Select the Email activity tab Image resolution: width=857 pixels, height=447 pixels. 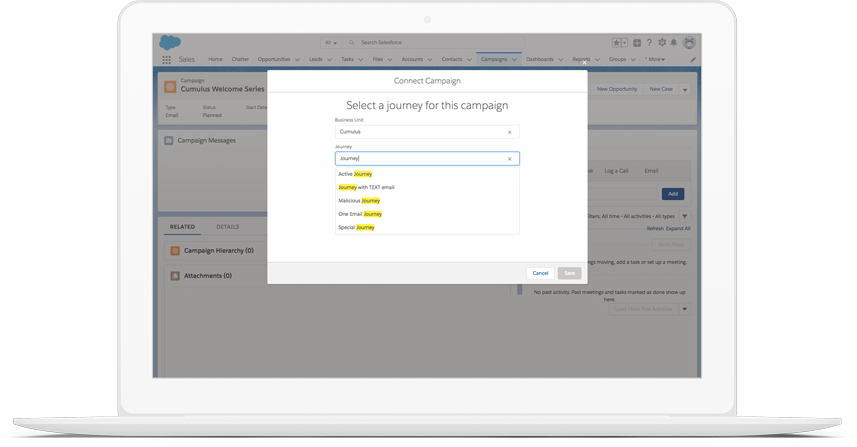[651, 171]
